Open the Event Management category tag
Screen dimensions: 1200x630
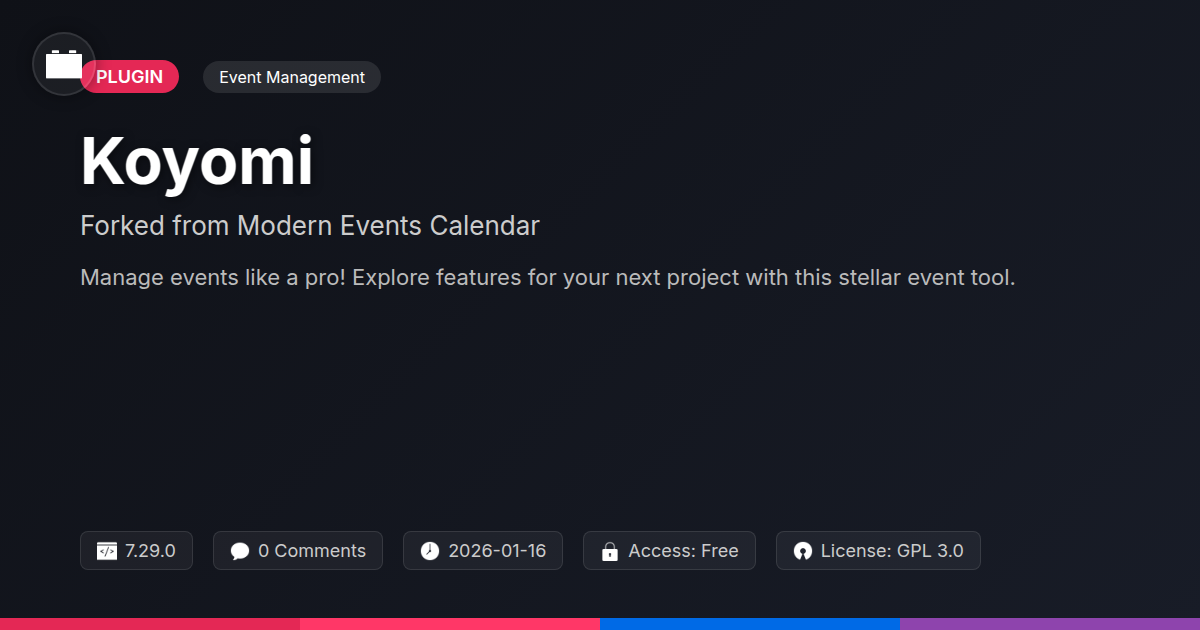[291, 77]
